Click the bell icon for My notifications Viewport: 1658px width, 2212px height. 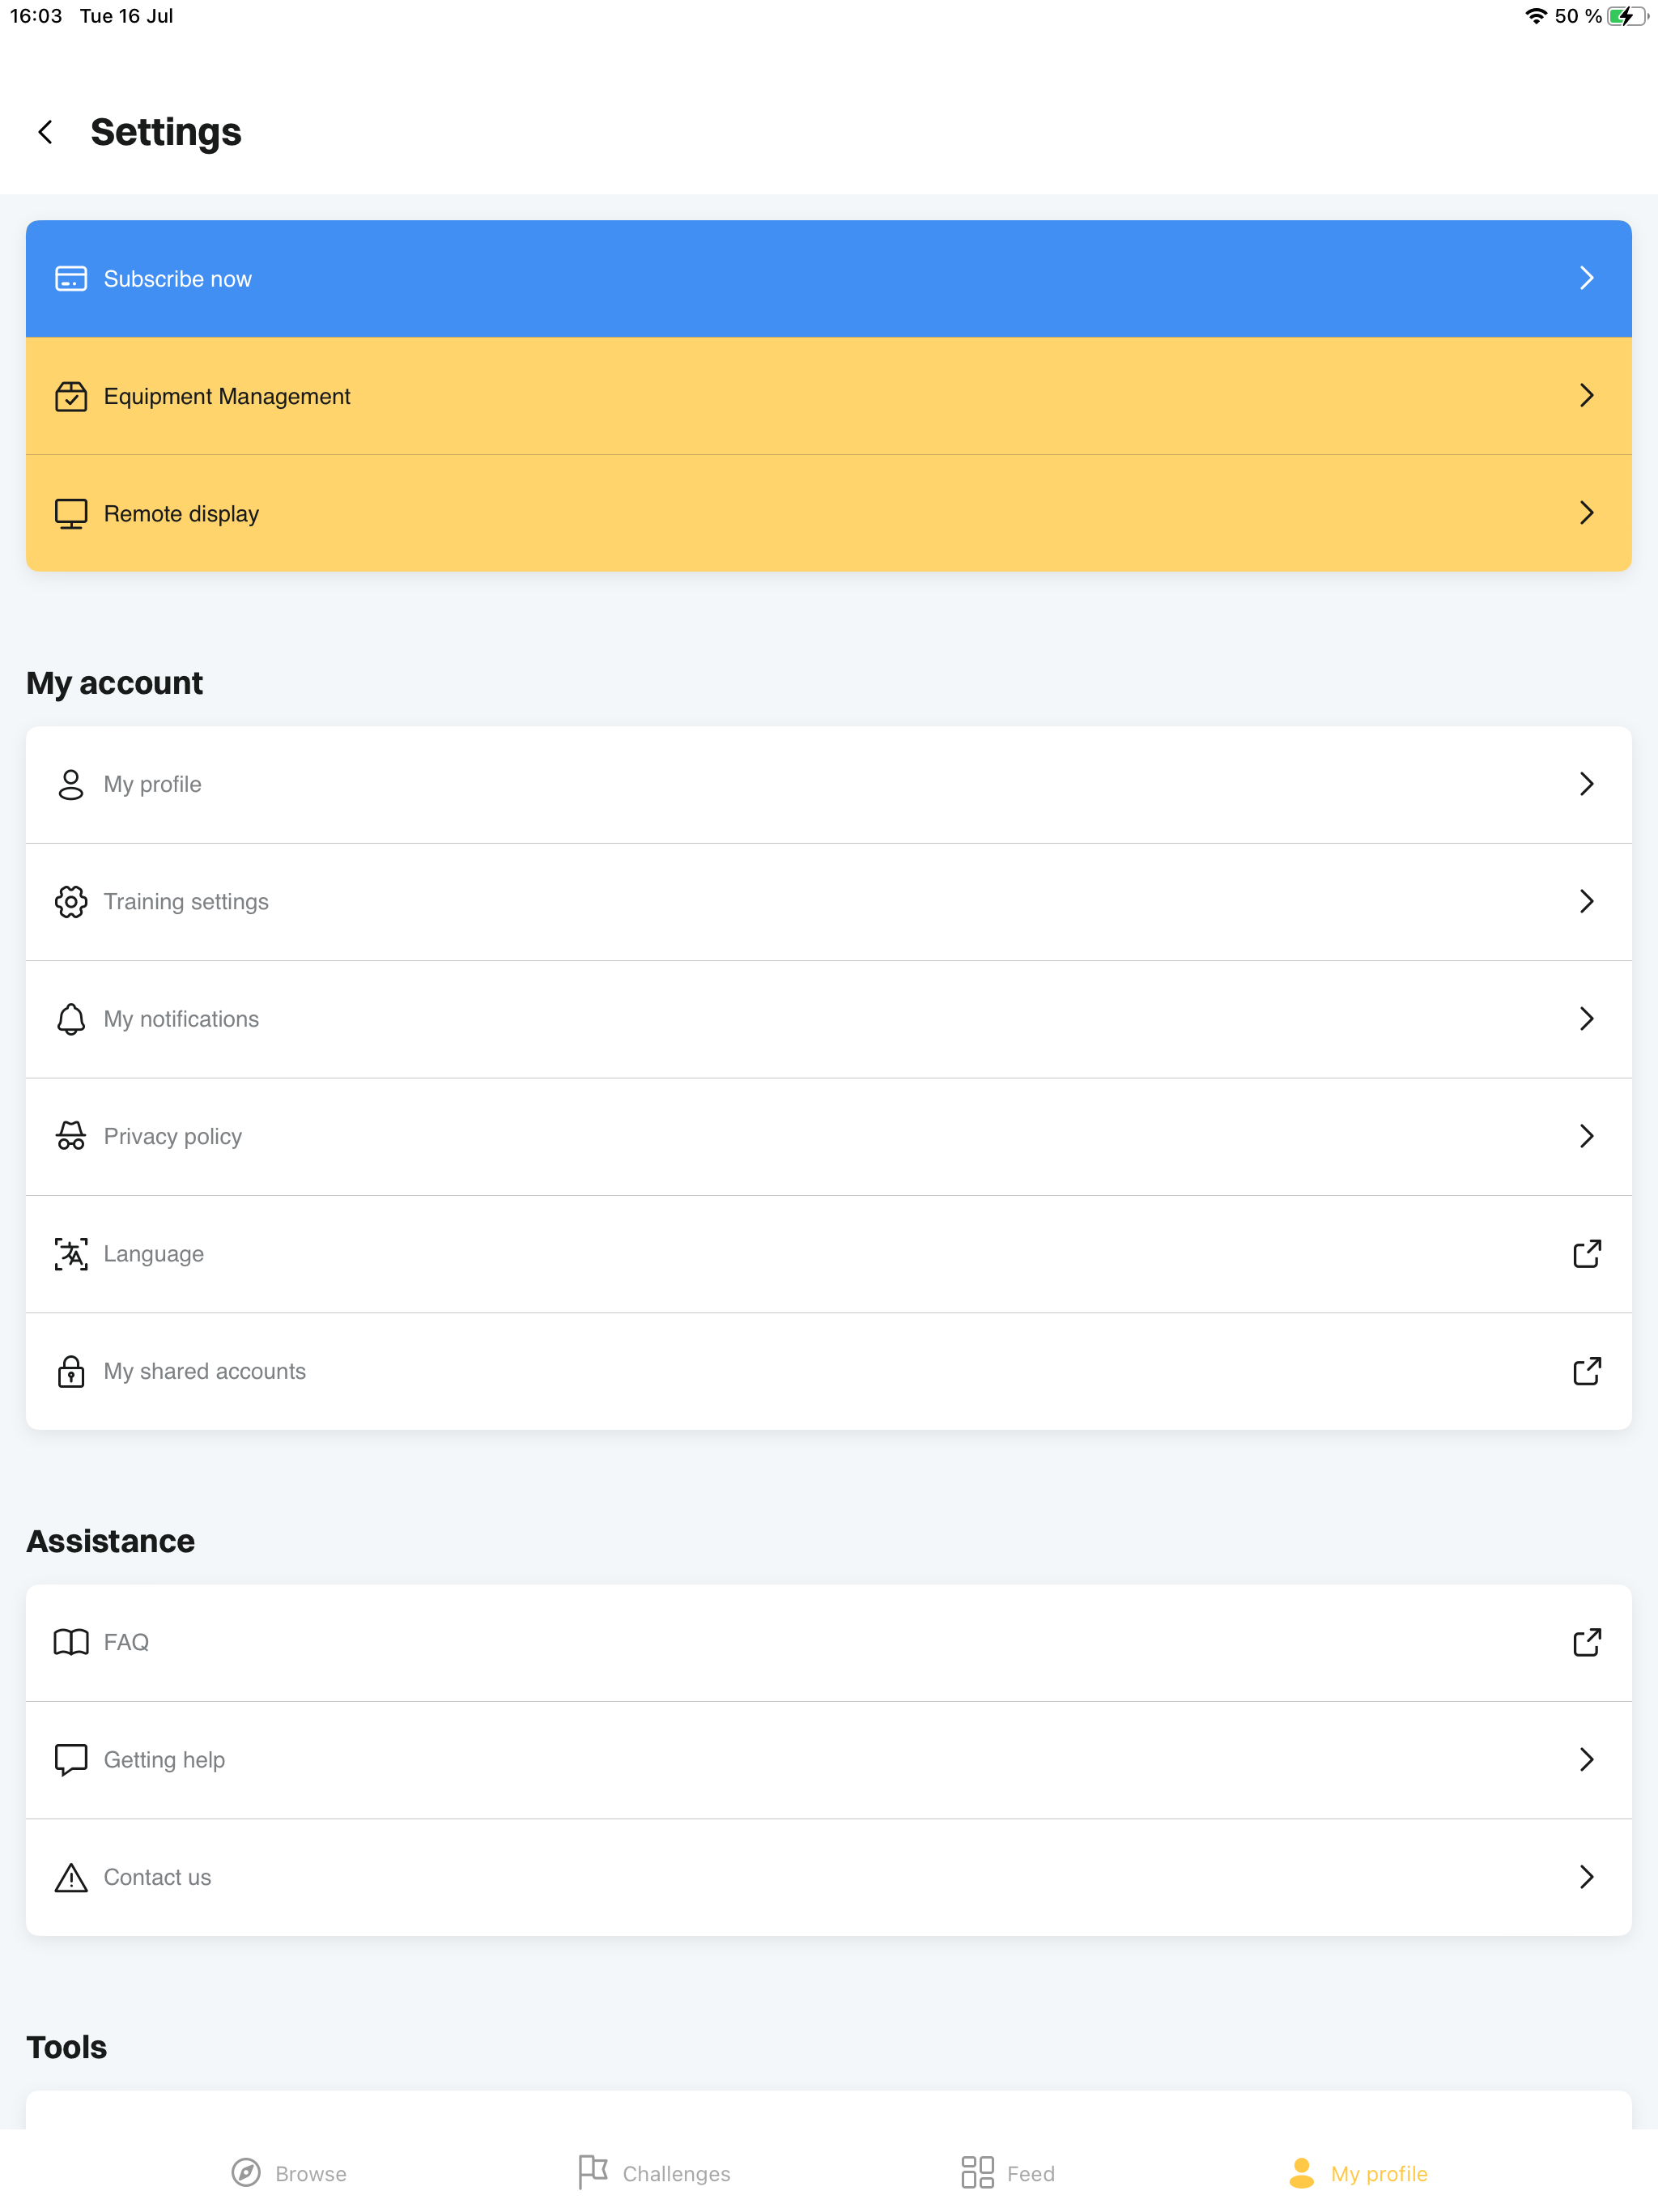click(71, 1019)
